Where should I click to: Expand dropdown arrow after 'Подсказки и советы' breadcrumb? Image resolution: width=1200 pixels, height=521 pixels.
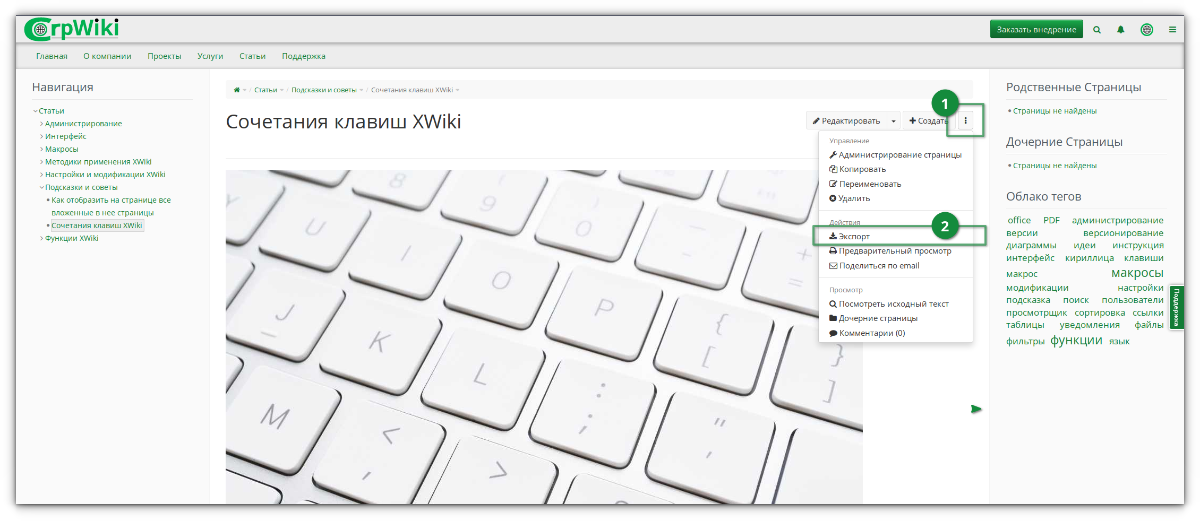[361, 91]
